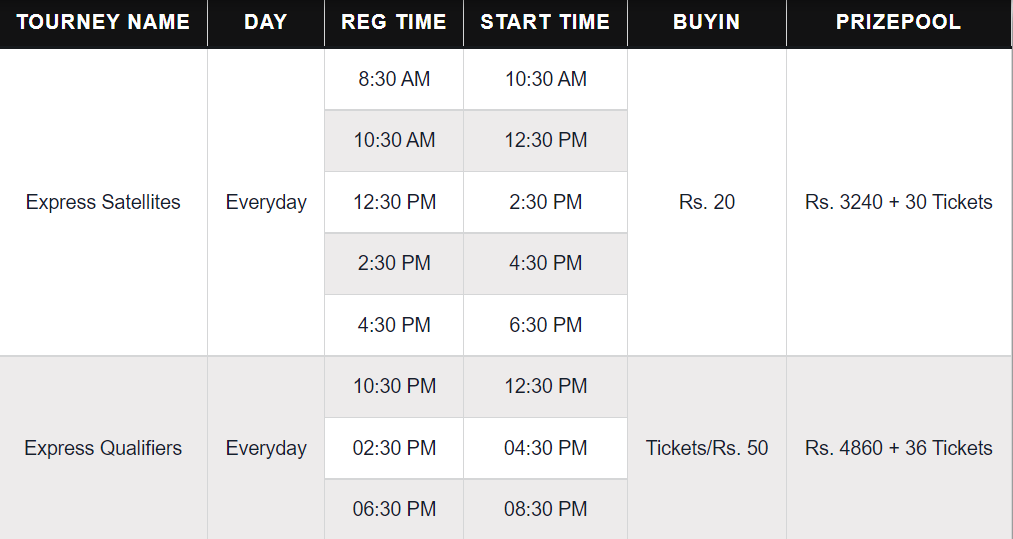Click the 10:30 PM registration time cell
Screen dimensions: 1013x539
(393, 386)
